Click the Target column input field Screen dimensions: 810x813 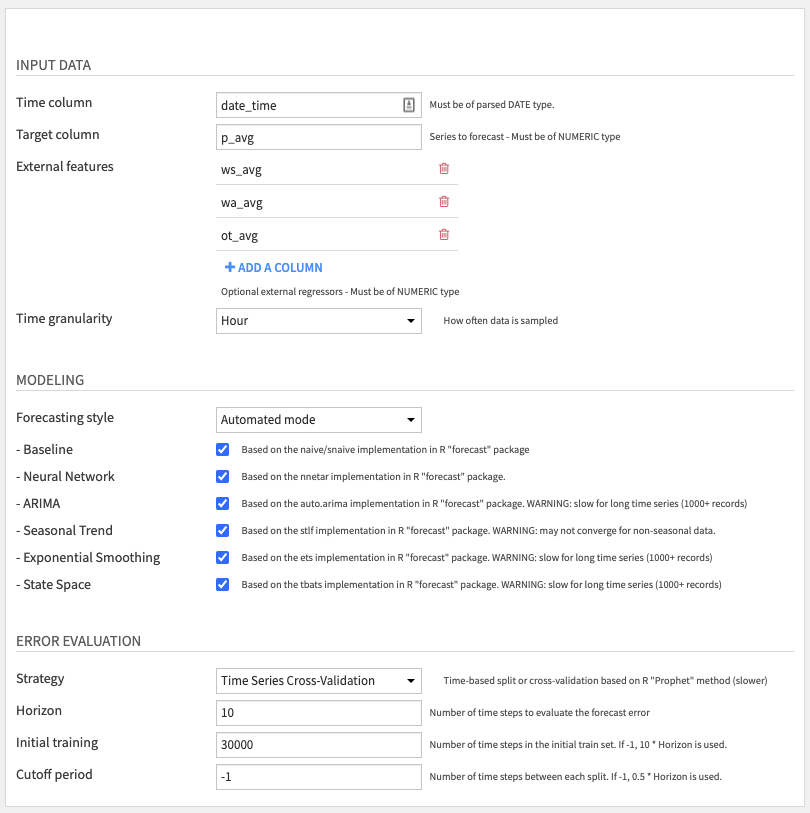(319, 137)
